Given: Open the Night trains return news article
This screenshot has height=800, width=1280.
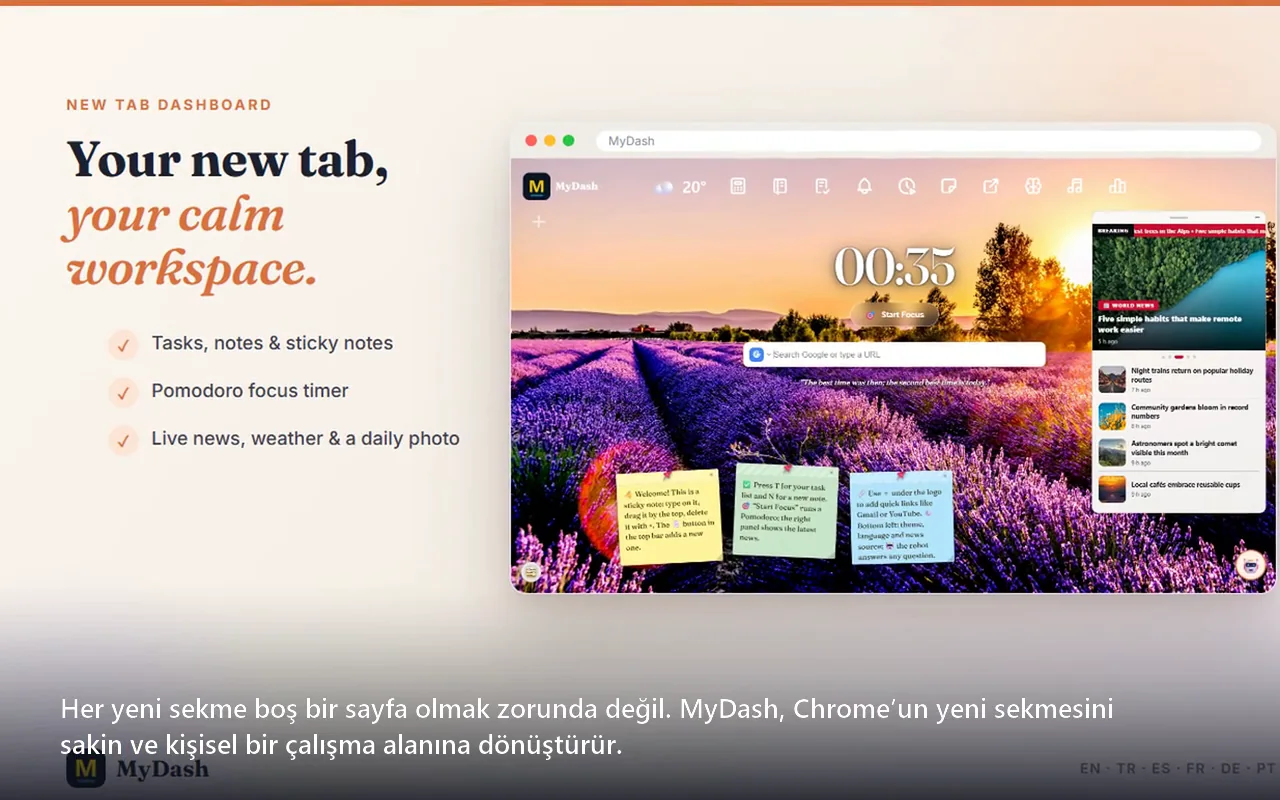Looking at the screenshot, I should 1179,379.
